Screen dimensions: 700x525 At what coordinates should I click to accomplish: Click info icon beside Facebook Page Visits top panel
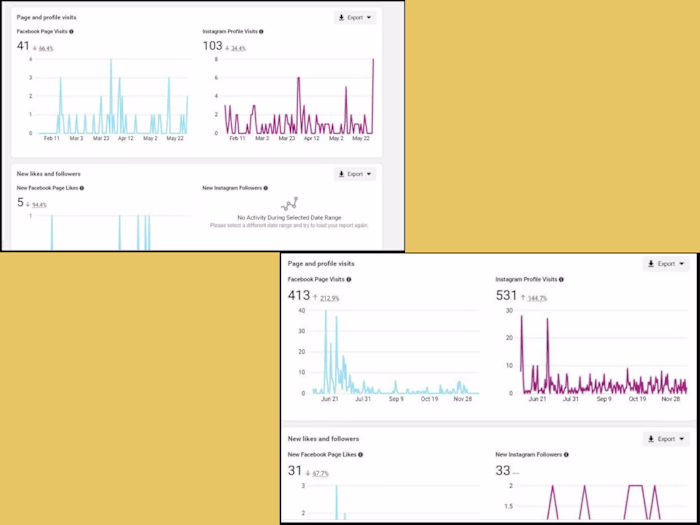click(x=71, y=32)
